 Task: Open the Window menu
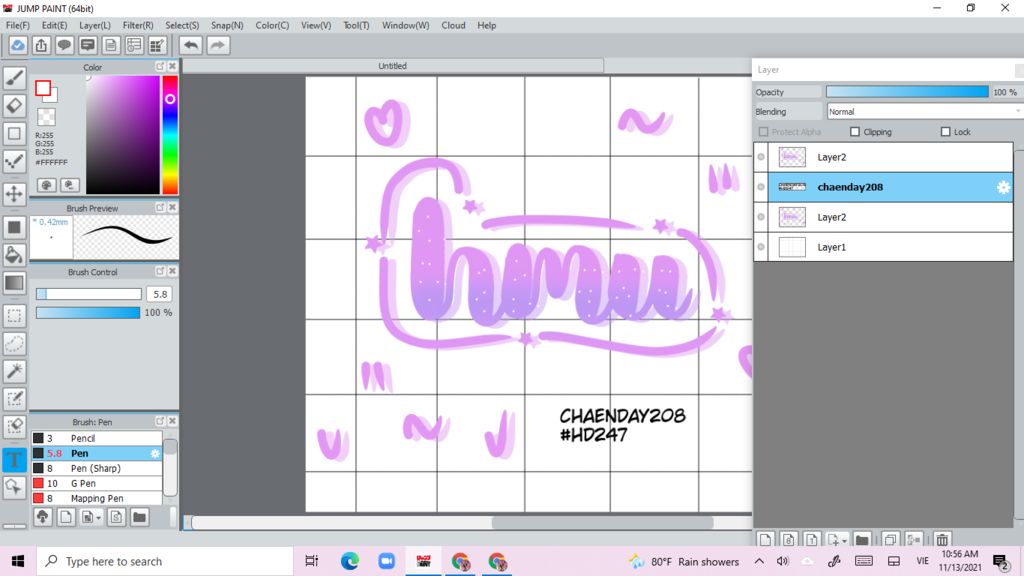tap(406, 25)
